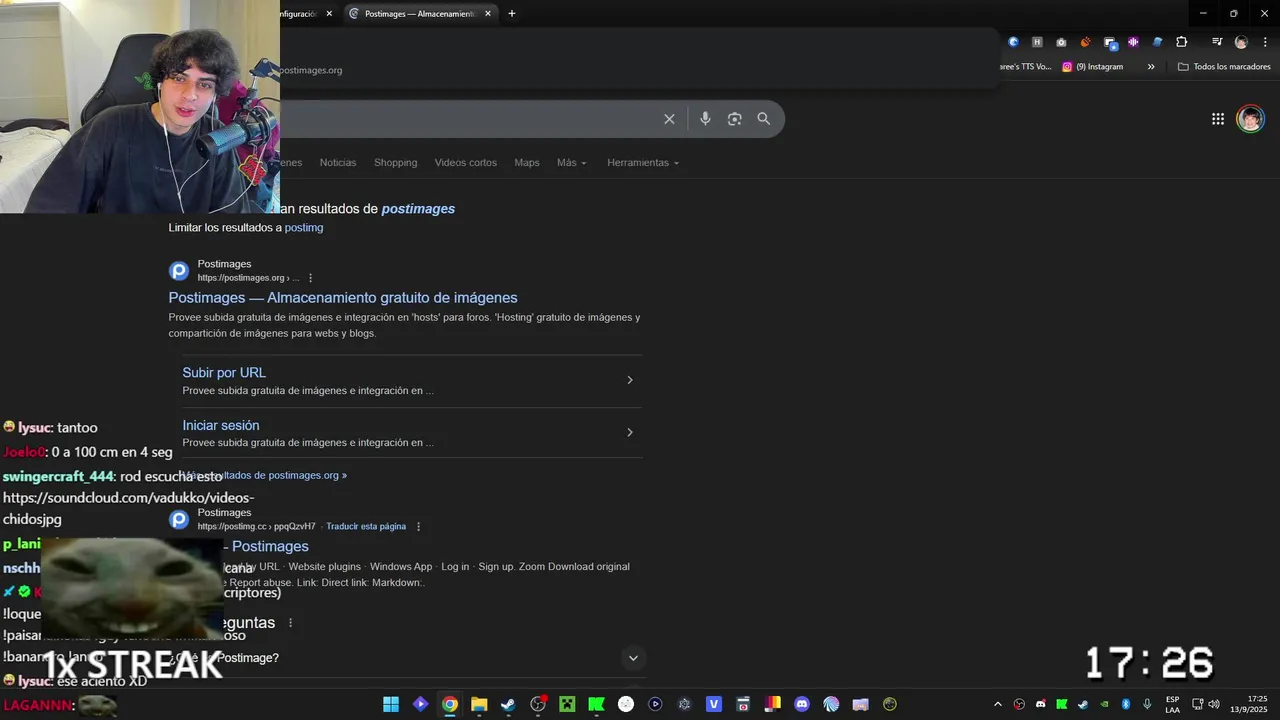Open the Iniciar sesión sitelink arrow
Screen dimensions: 1280x720
click(630, 432)
